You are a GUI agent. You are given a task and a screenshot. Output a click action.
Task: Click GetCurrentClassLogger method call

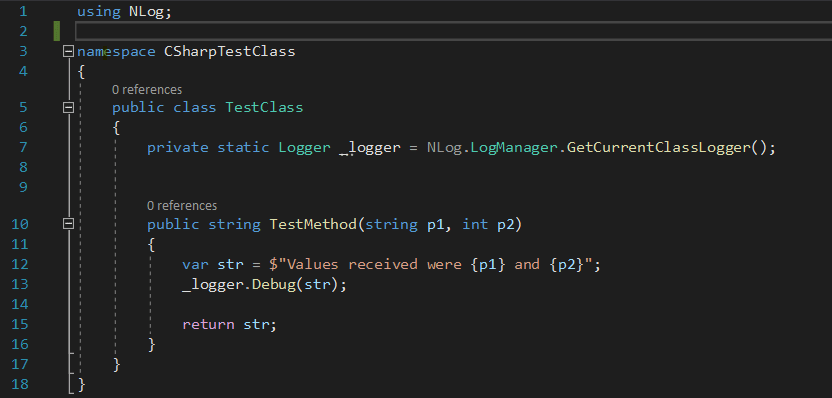tap(658, 147)
